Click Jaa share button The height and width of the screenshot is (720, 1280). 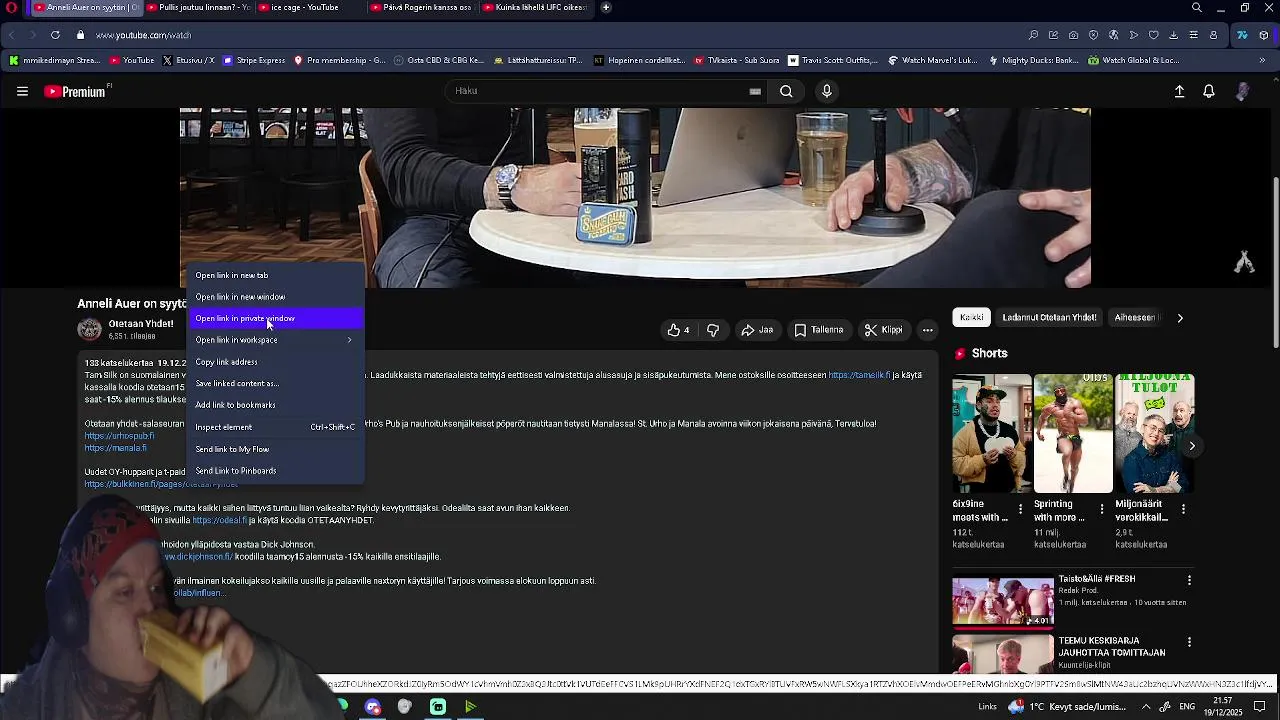click(757, 330)
